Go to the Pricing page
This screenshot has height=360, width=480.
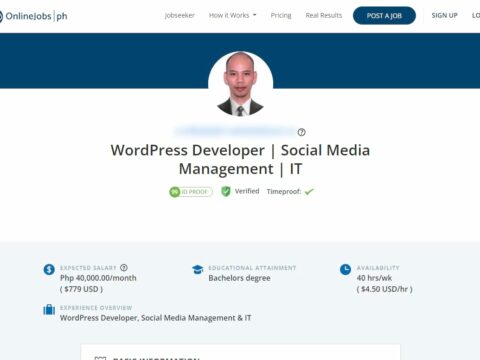pos(281,15)
